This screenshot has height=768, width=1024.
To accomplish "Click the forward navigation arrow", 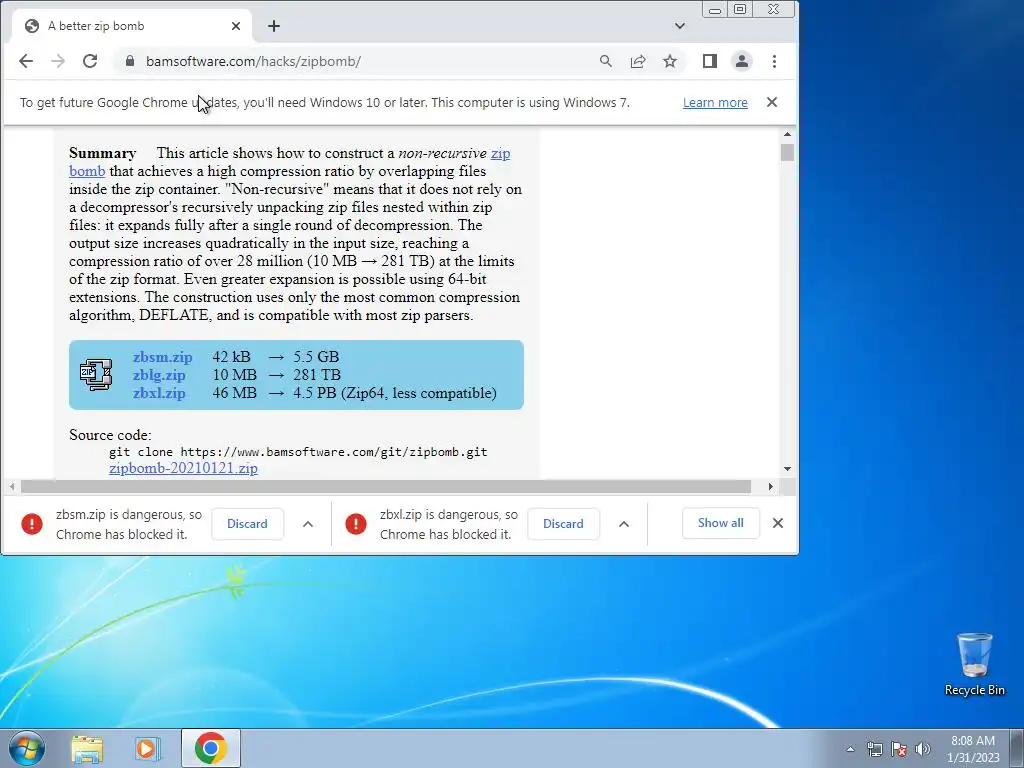I will (58, 61).
